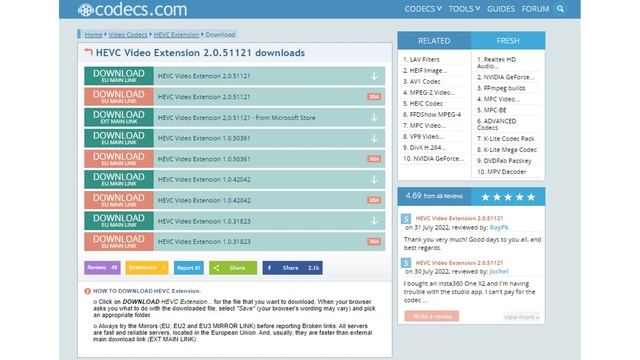Click the 5 score badge on RayPk's review
This screenshot has height=360, width=640.
coord(406,219)
